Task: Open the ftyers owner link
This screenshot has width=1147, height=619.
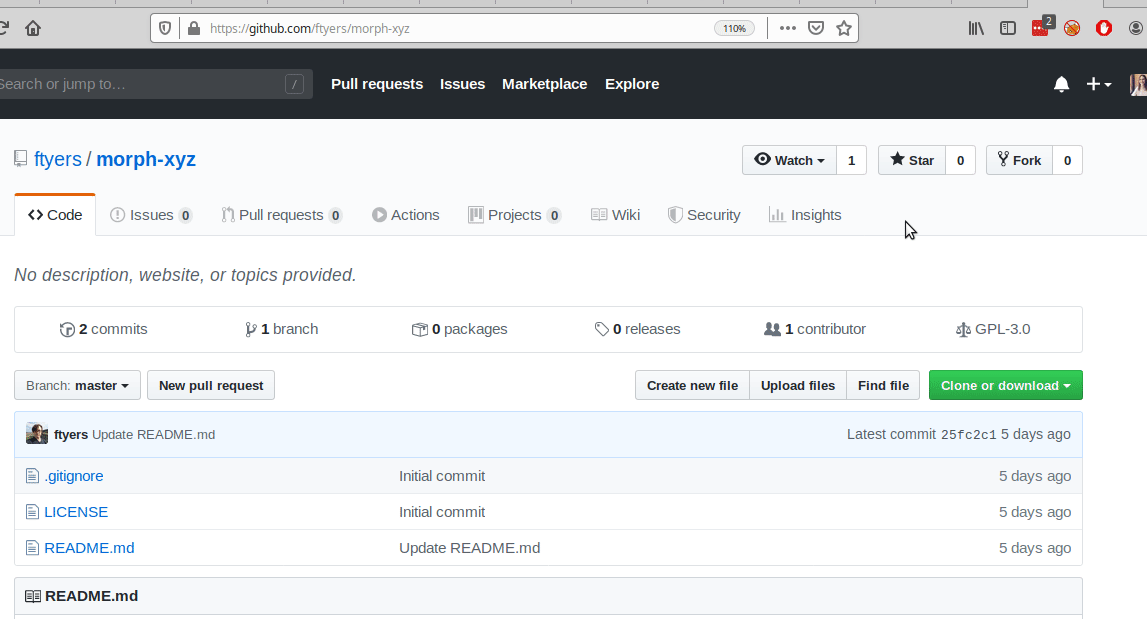Action: [58, 160]
